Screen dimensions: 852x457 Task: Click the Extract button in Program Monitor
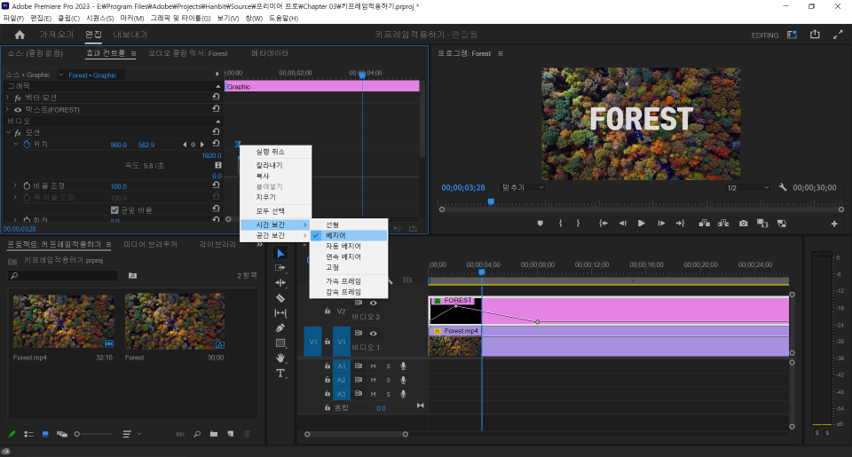pyautogui.click(x=723, y=223)
